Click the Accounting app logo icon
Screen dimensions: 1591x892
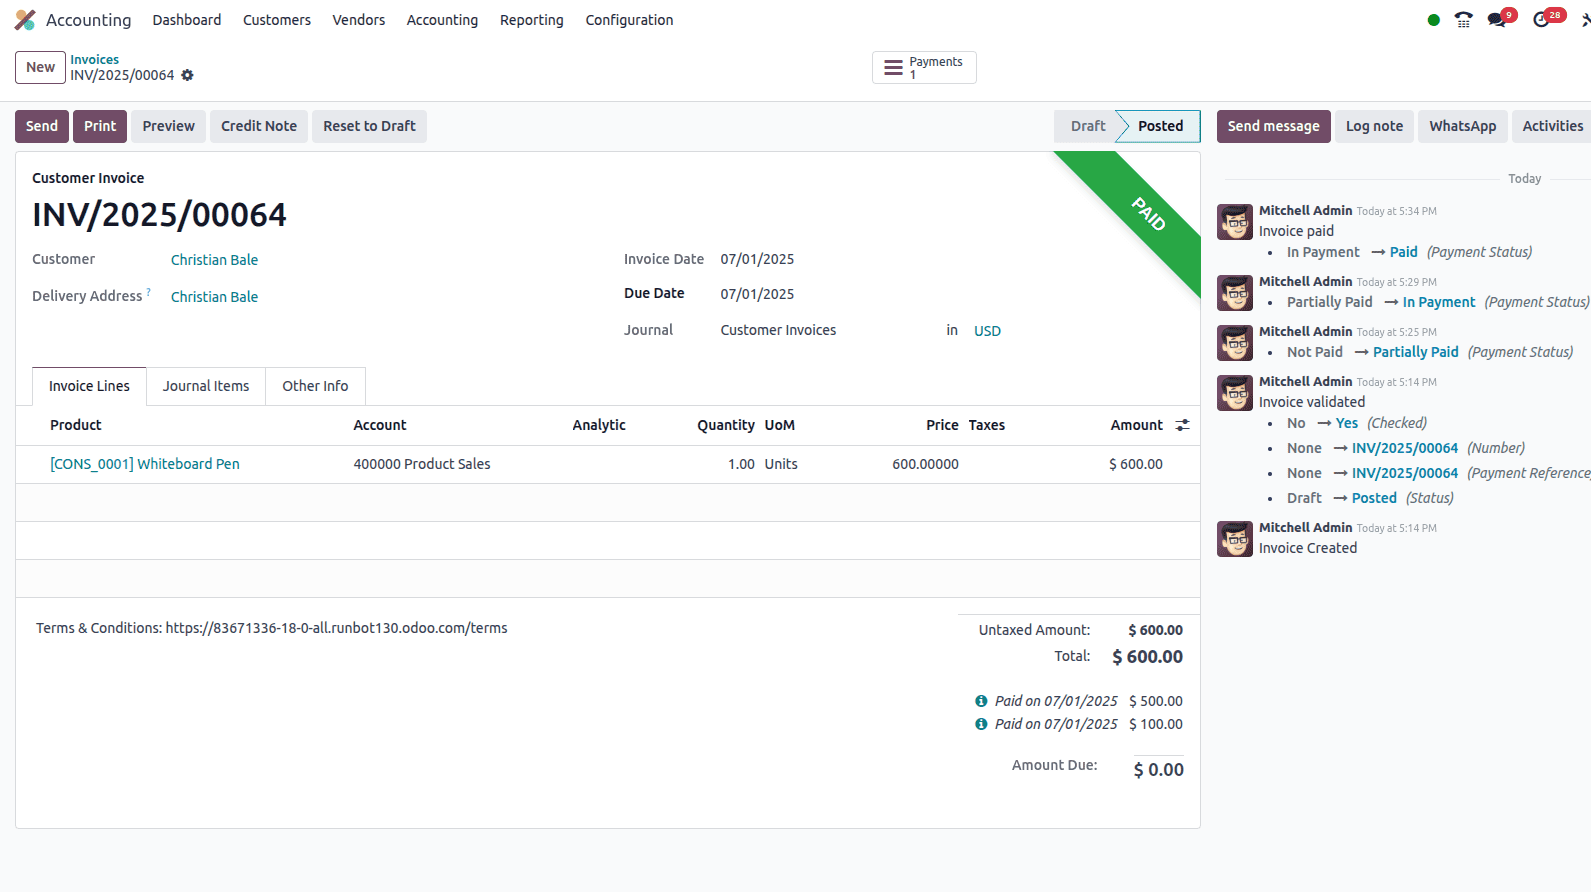click(x=25, y=20)
